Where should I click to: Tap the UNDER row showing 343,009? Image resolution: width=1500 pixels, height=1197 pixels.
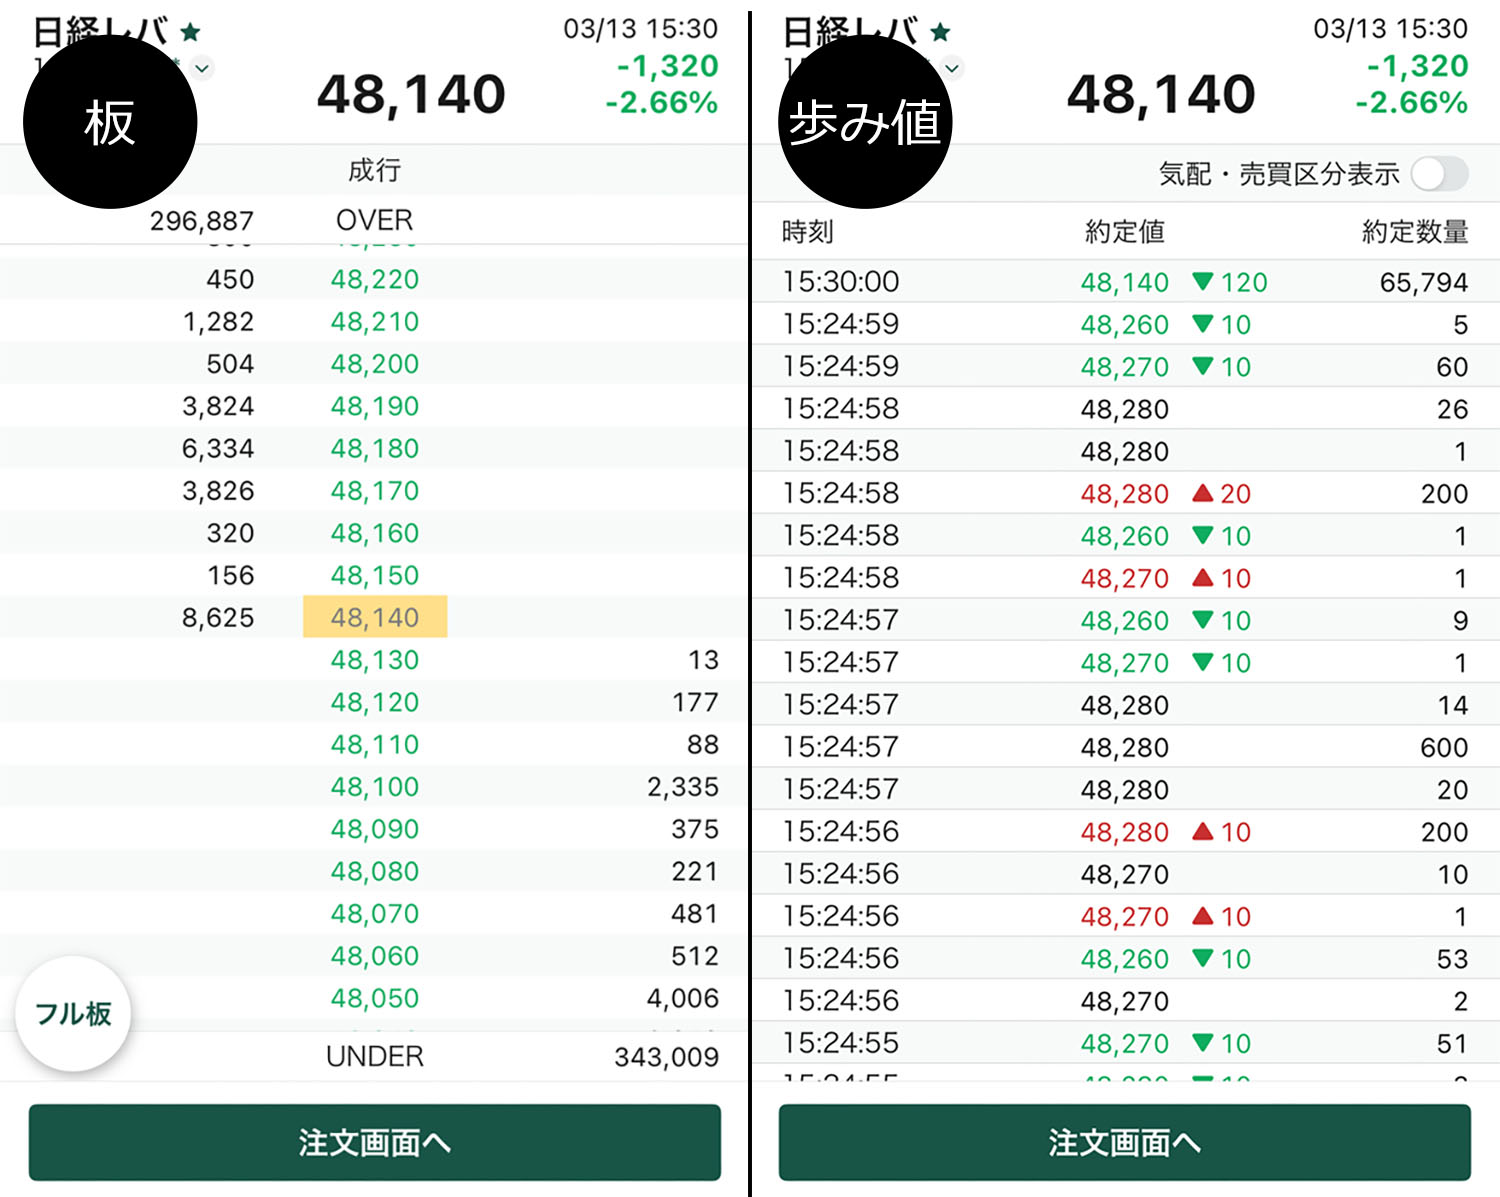pyautogui.click(x=374, y=1056)
